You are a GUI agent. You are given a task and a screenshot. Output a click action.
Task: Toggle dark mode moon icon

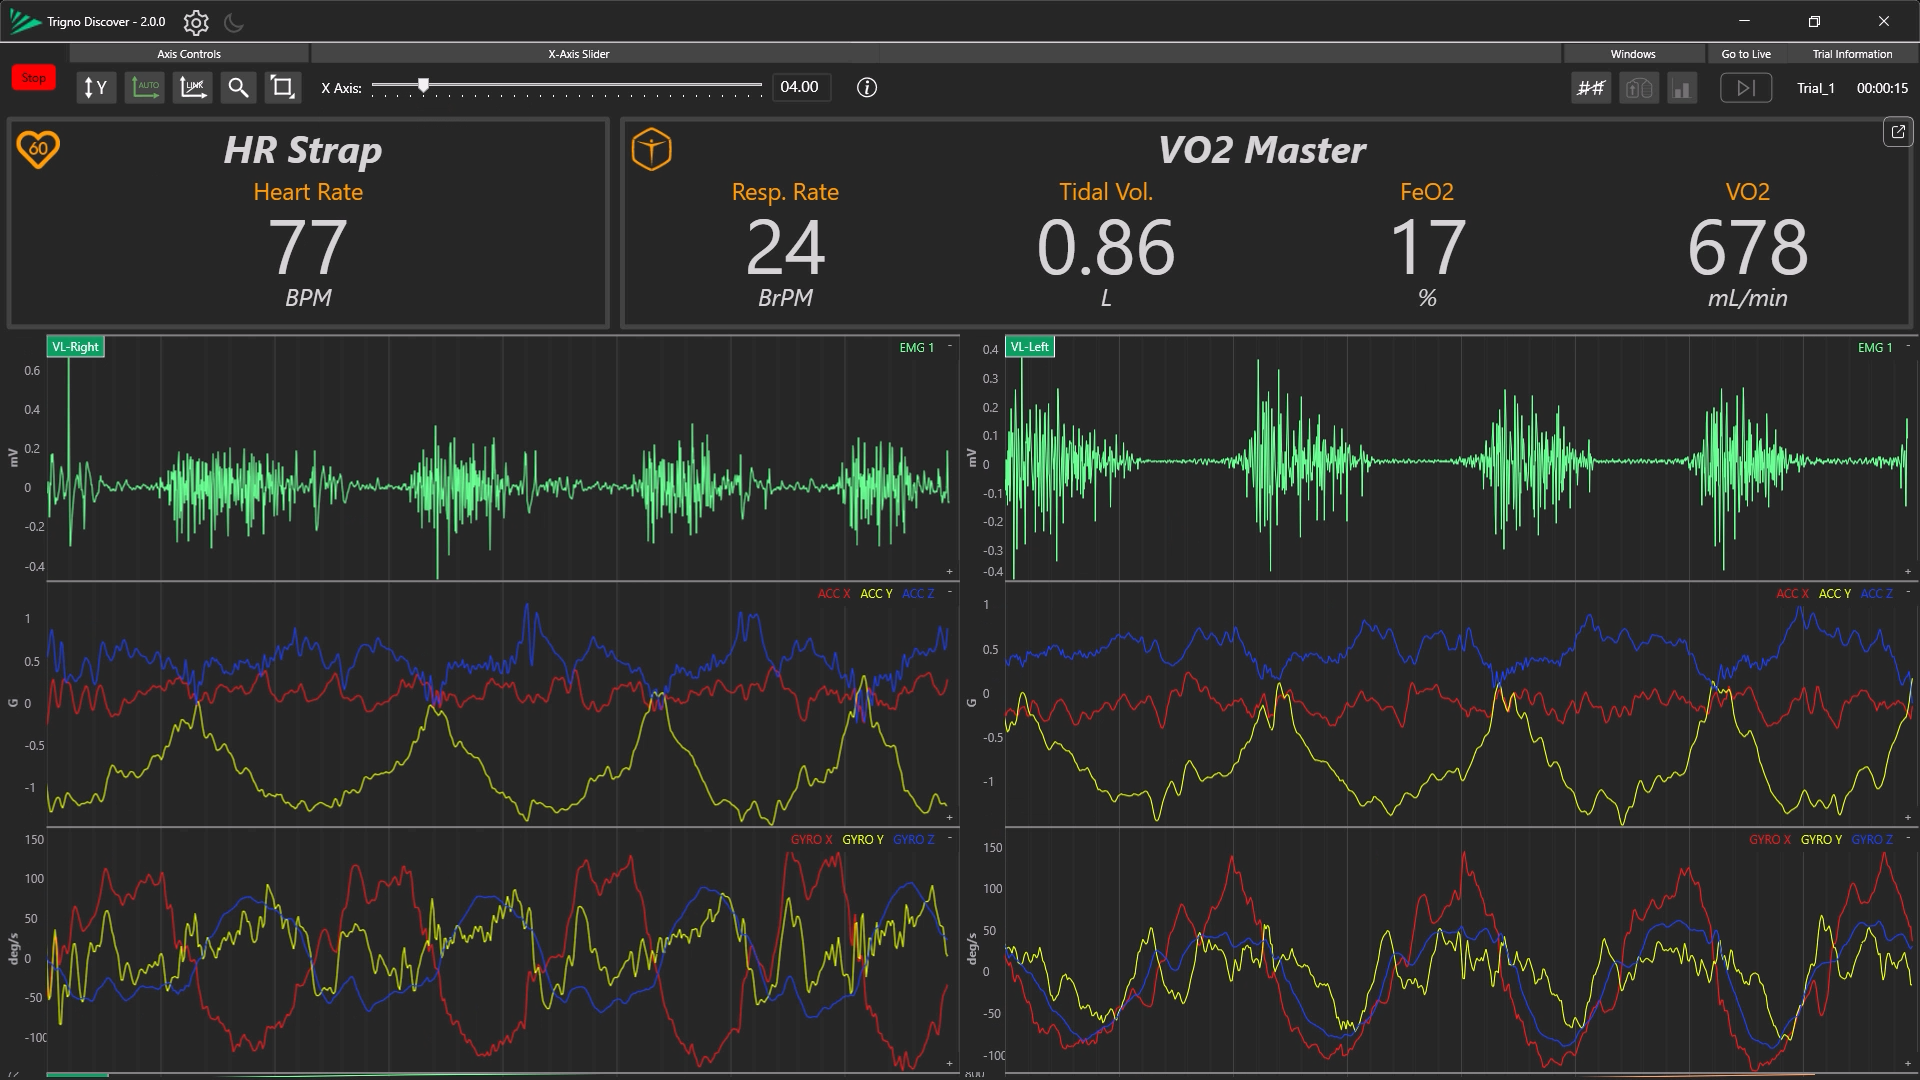click(233, 22)
